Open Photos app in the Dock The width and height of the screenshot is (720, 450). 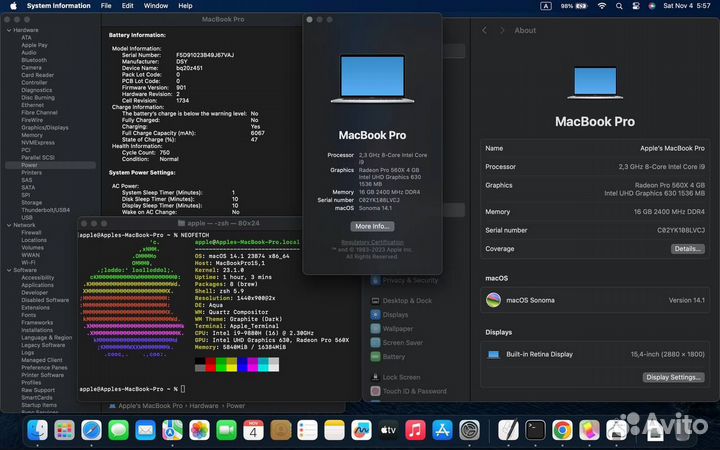[199, 430]
